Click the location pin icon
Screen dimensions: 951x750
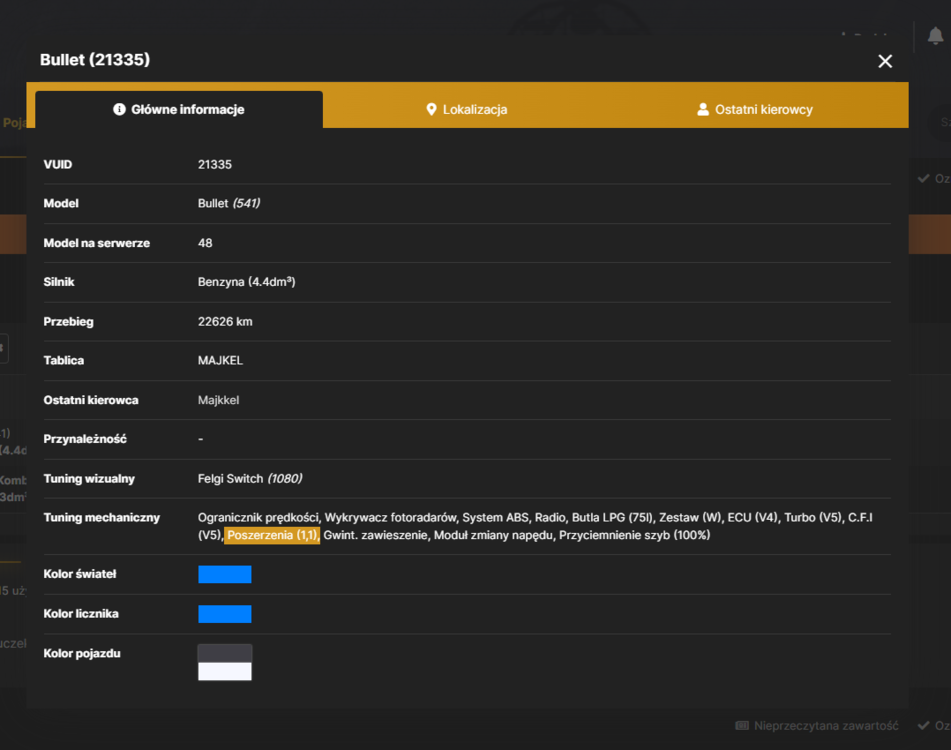[431, 109]
